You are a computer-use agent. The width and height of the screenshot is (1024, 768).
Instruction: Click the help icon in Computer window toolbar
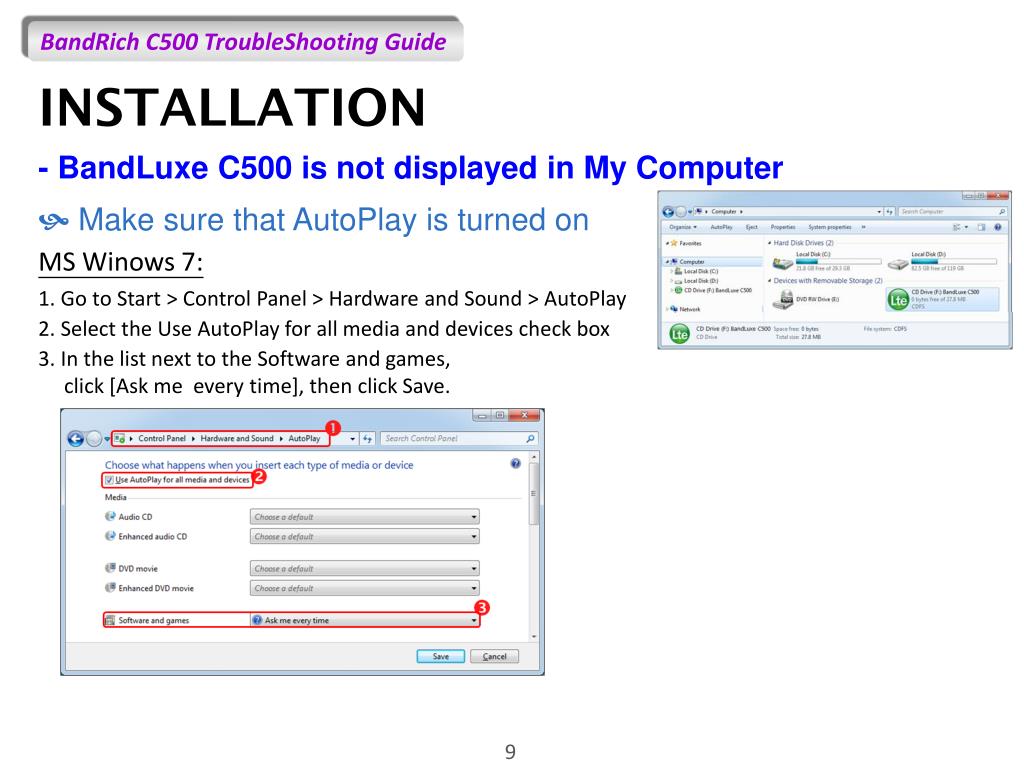998,227
